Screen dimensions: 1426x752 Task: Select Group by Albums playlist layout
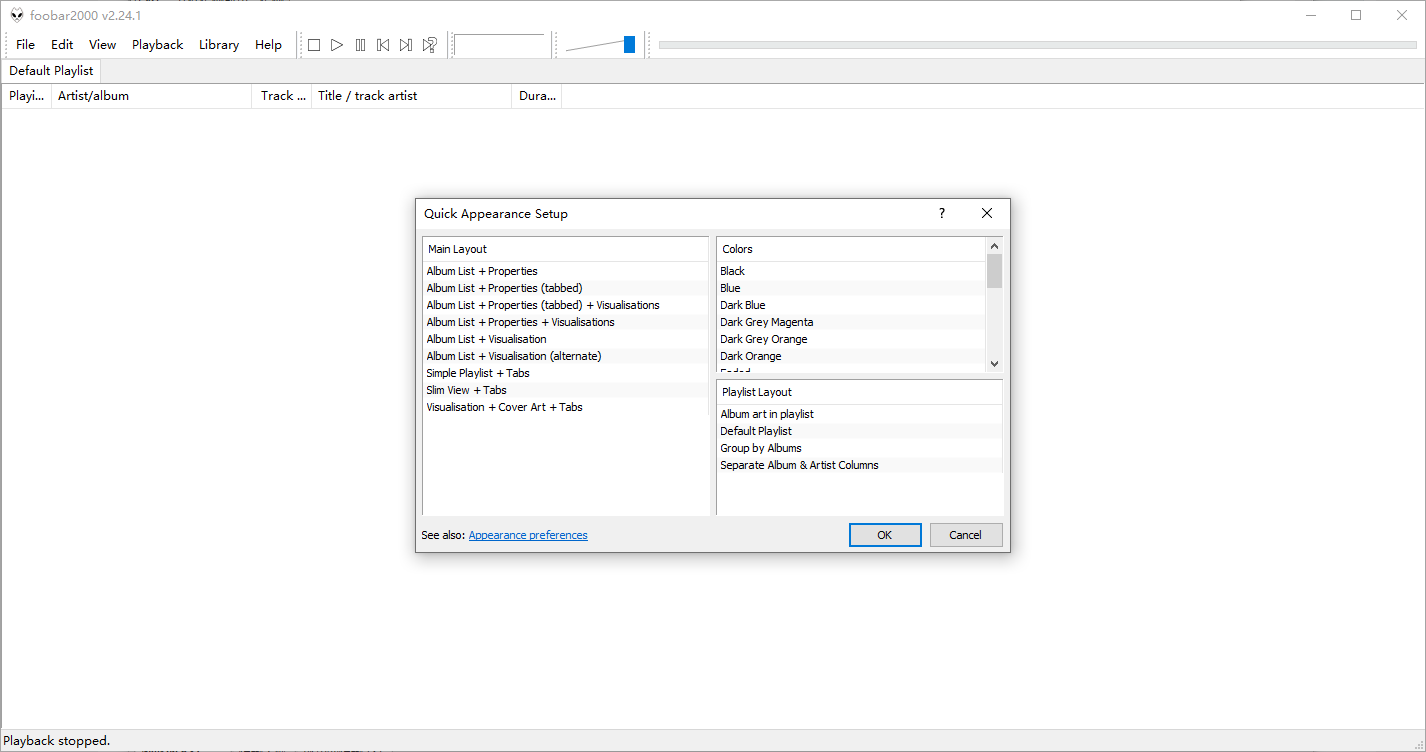(760, 448)
